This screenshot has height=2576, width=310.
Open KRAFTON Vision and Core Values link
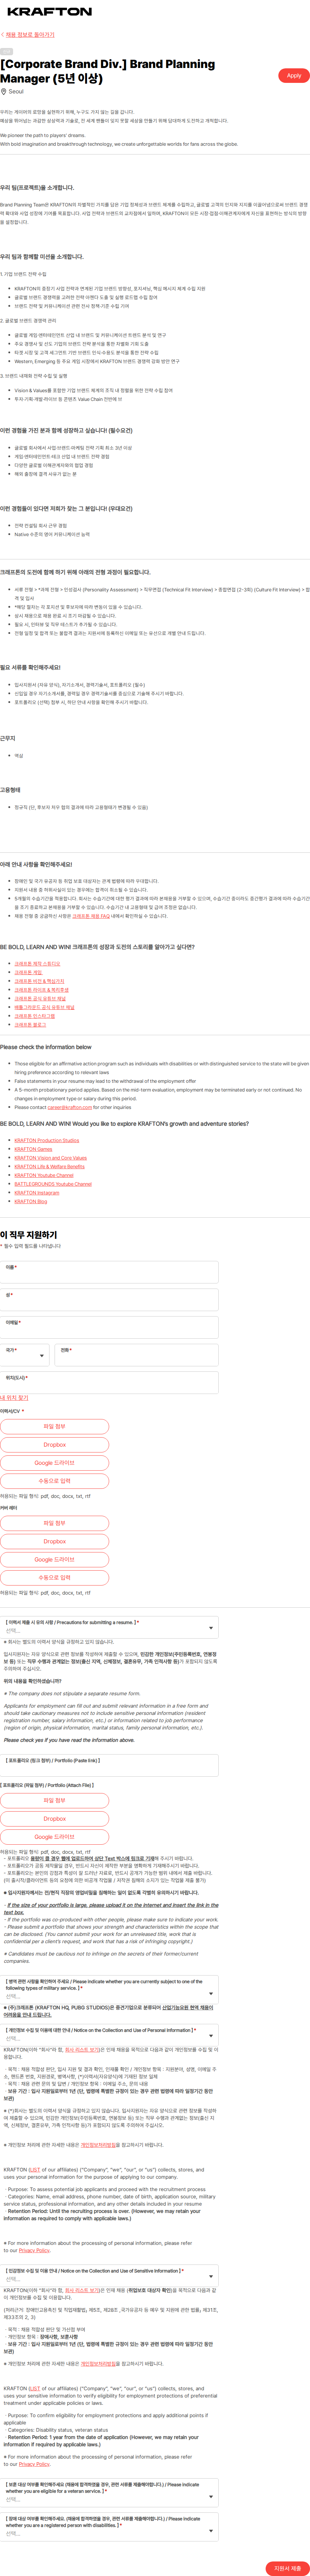point(51,1158)
